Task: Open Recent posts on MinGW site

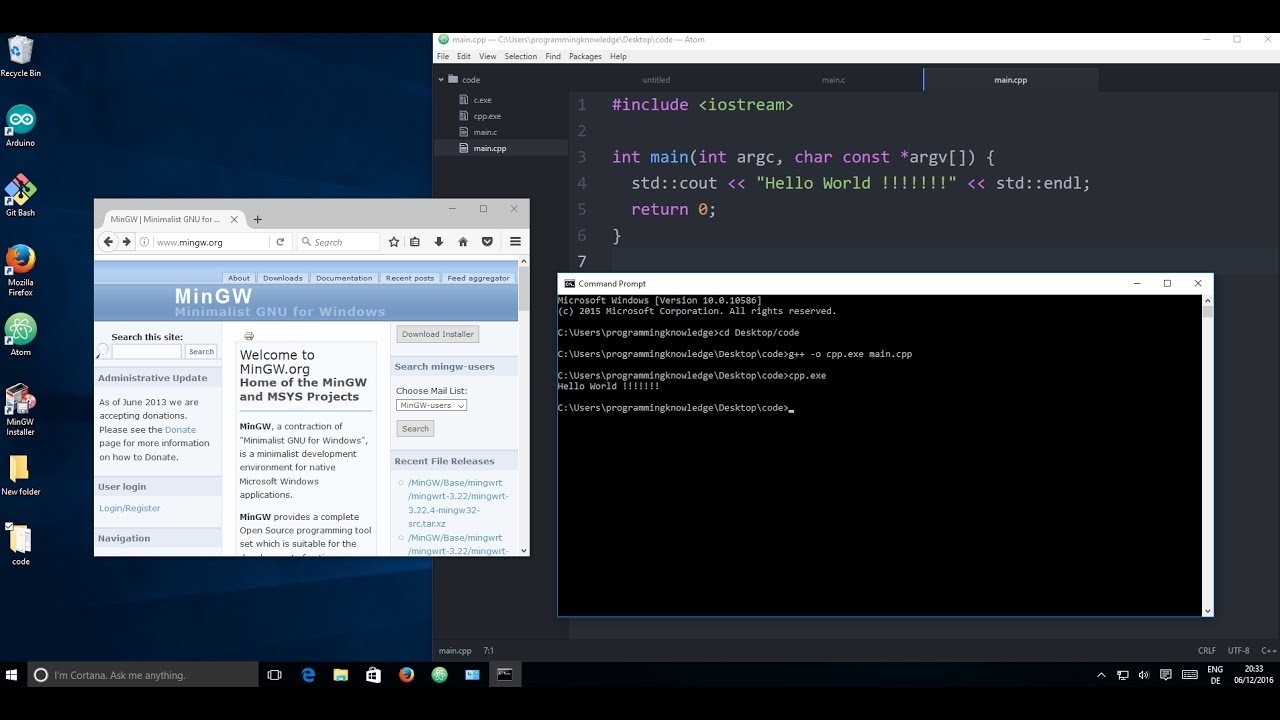Action: [x=410, y=278]
